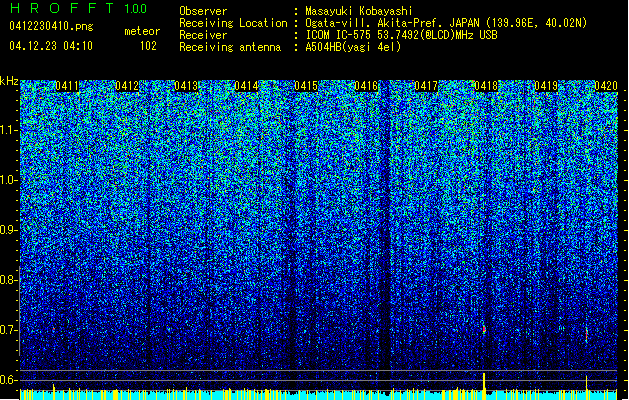The image size is (629, 400).
Task: Click the Receiver label
Action: point(203,35)
